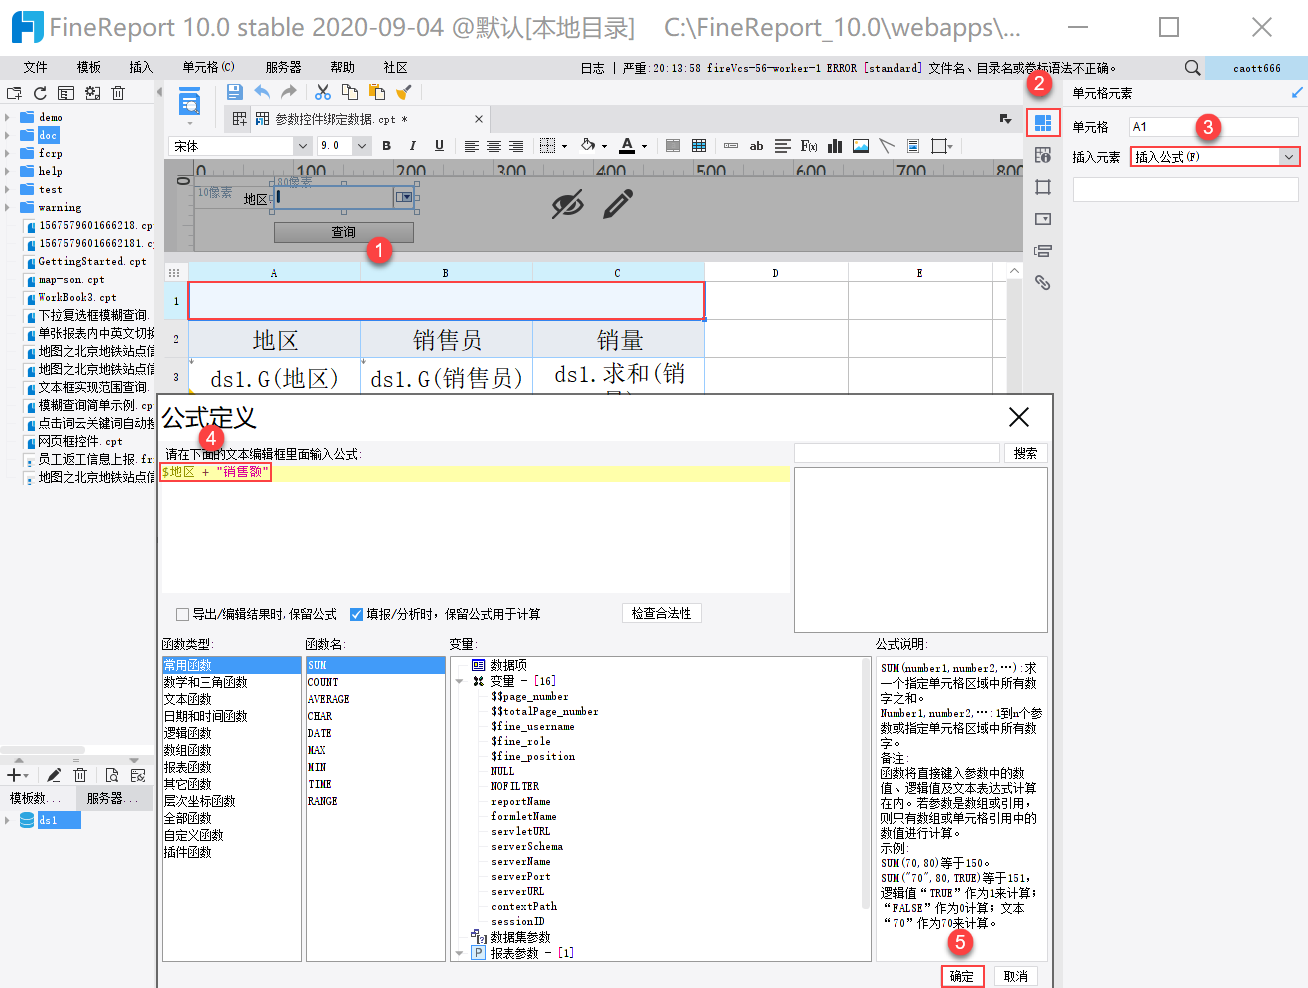This screenshot has width=1308, height=988.
Task: Undo the last action
Action: 262,92
